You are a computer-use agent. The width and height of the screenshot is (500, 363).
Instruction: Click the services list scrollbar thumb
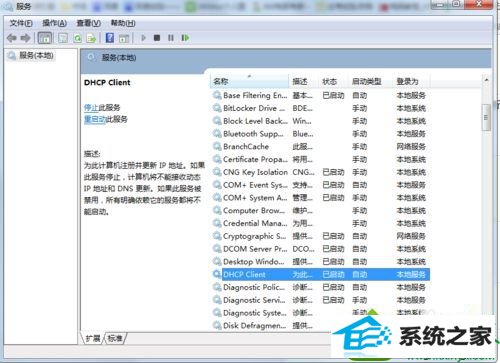pyautogui.click(x=486, y=117)
